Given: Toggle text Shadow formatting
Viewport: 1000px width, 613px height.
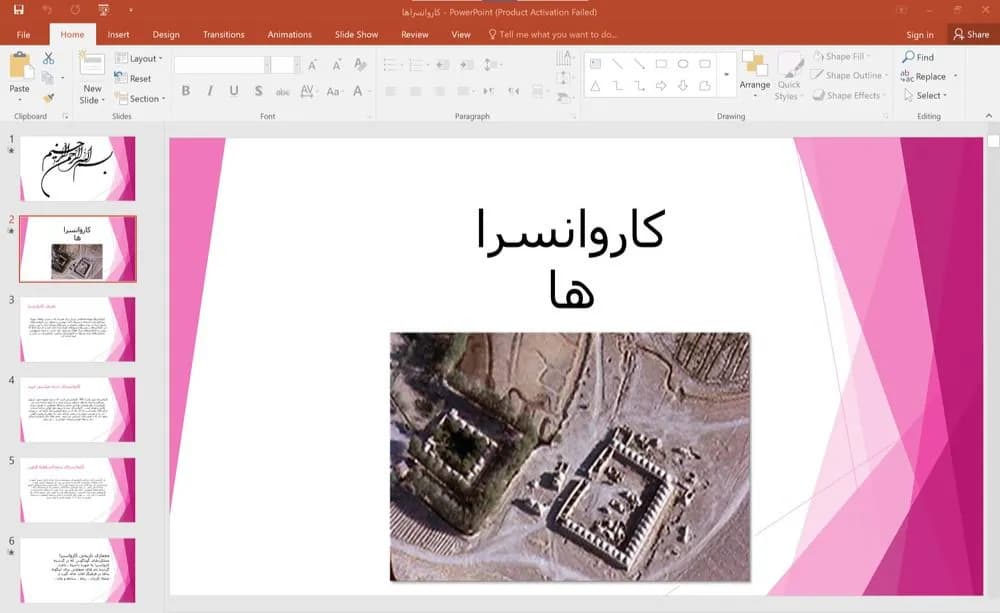Looking at the screenshot, I should point(258,91).
